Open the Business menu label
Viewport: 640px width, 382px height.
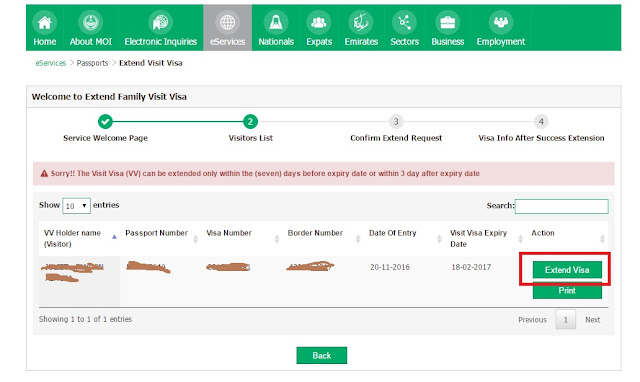(448, 42)
